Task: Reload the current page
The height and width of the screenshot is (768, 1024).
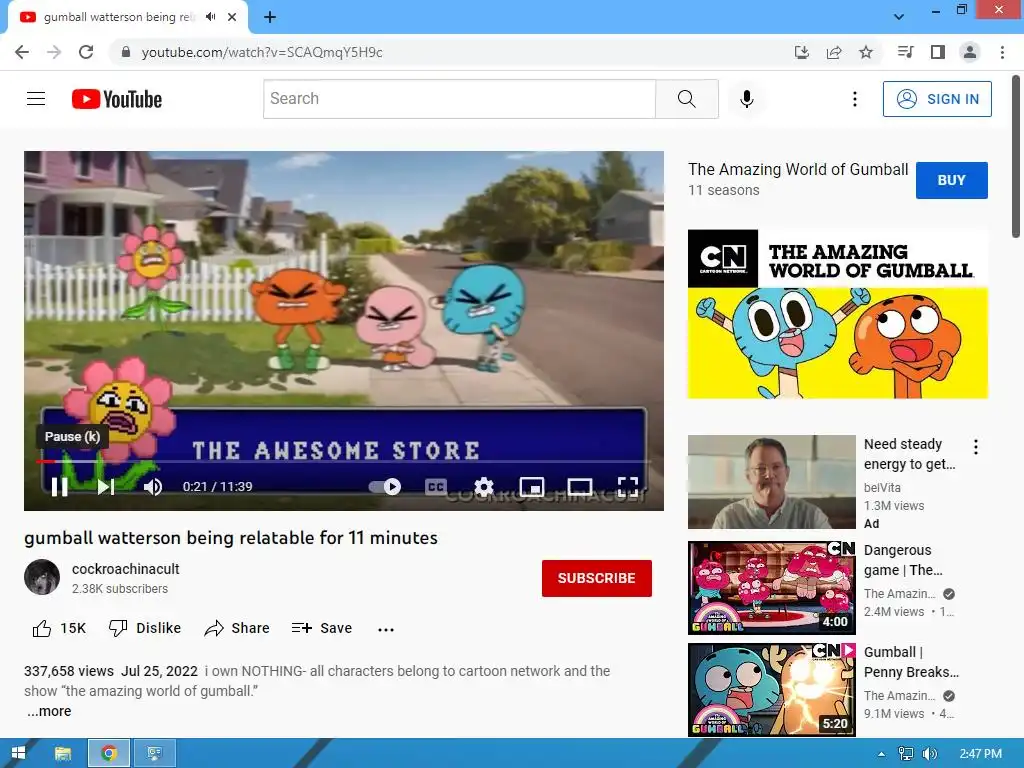Action: click(x=86, y=52)
